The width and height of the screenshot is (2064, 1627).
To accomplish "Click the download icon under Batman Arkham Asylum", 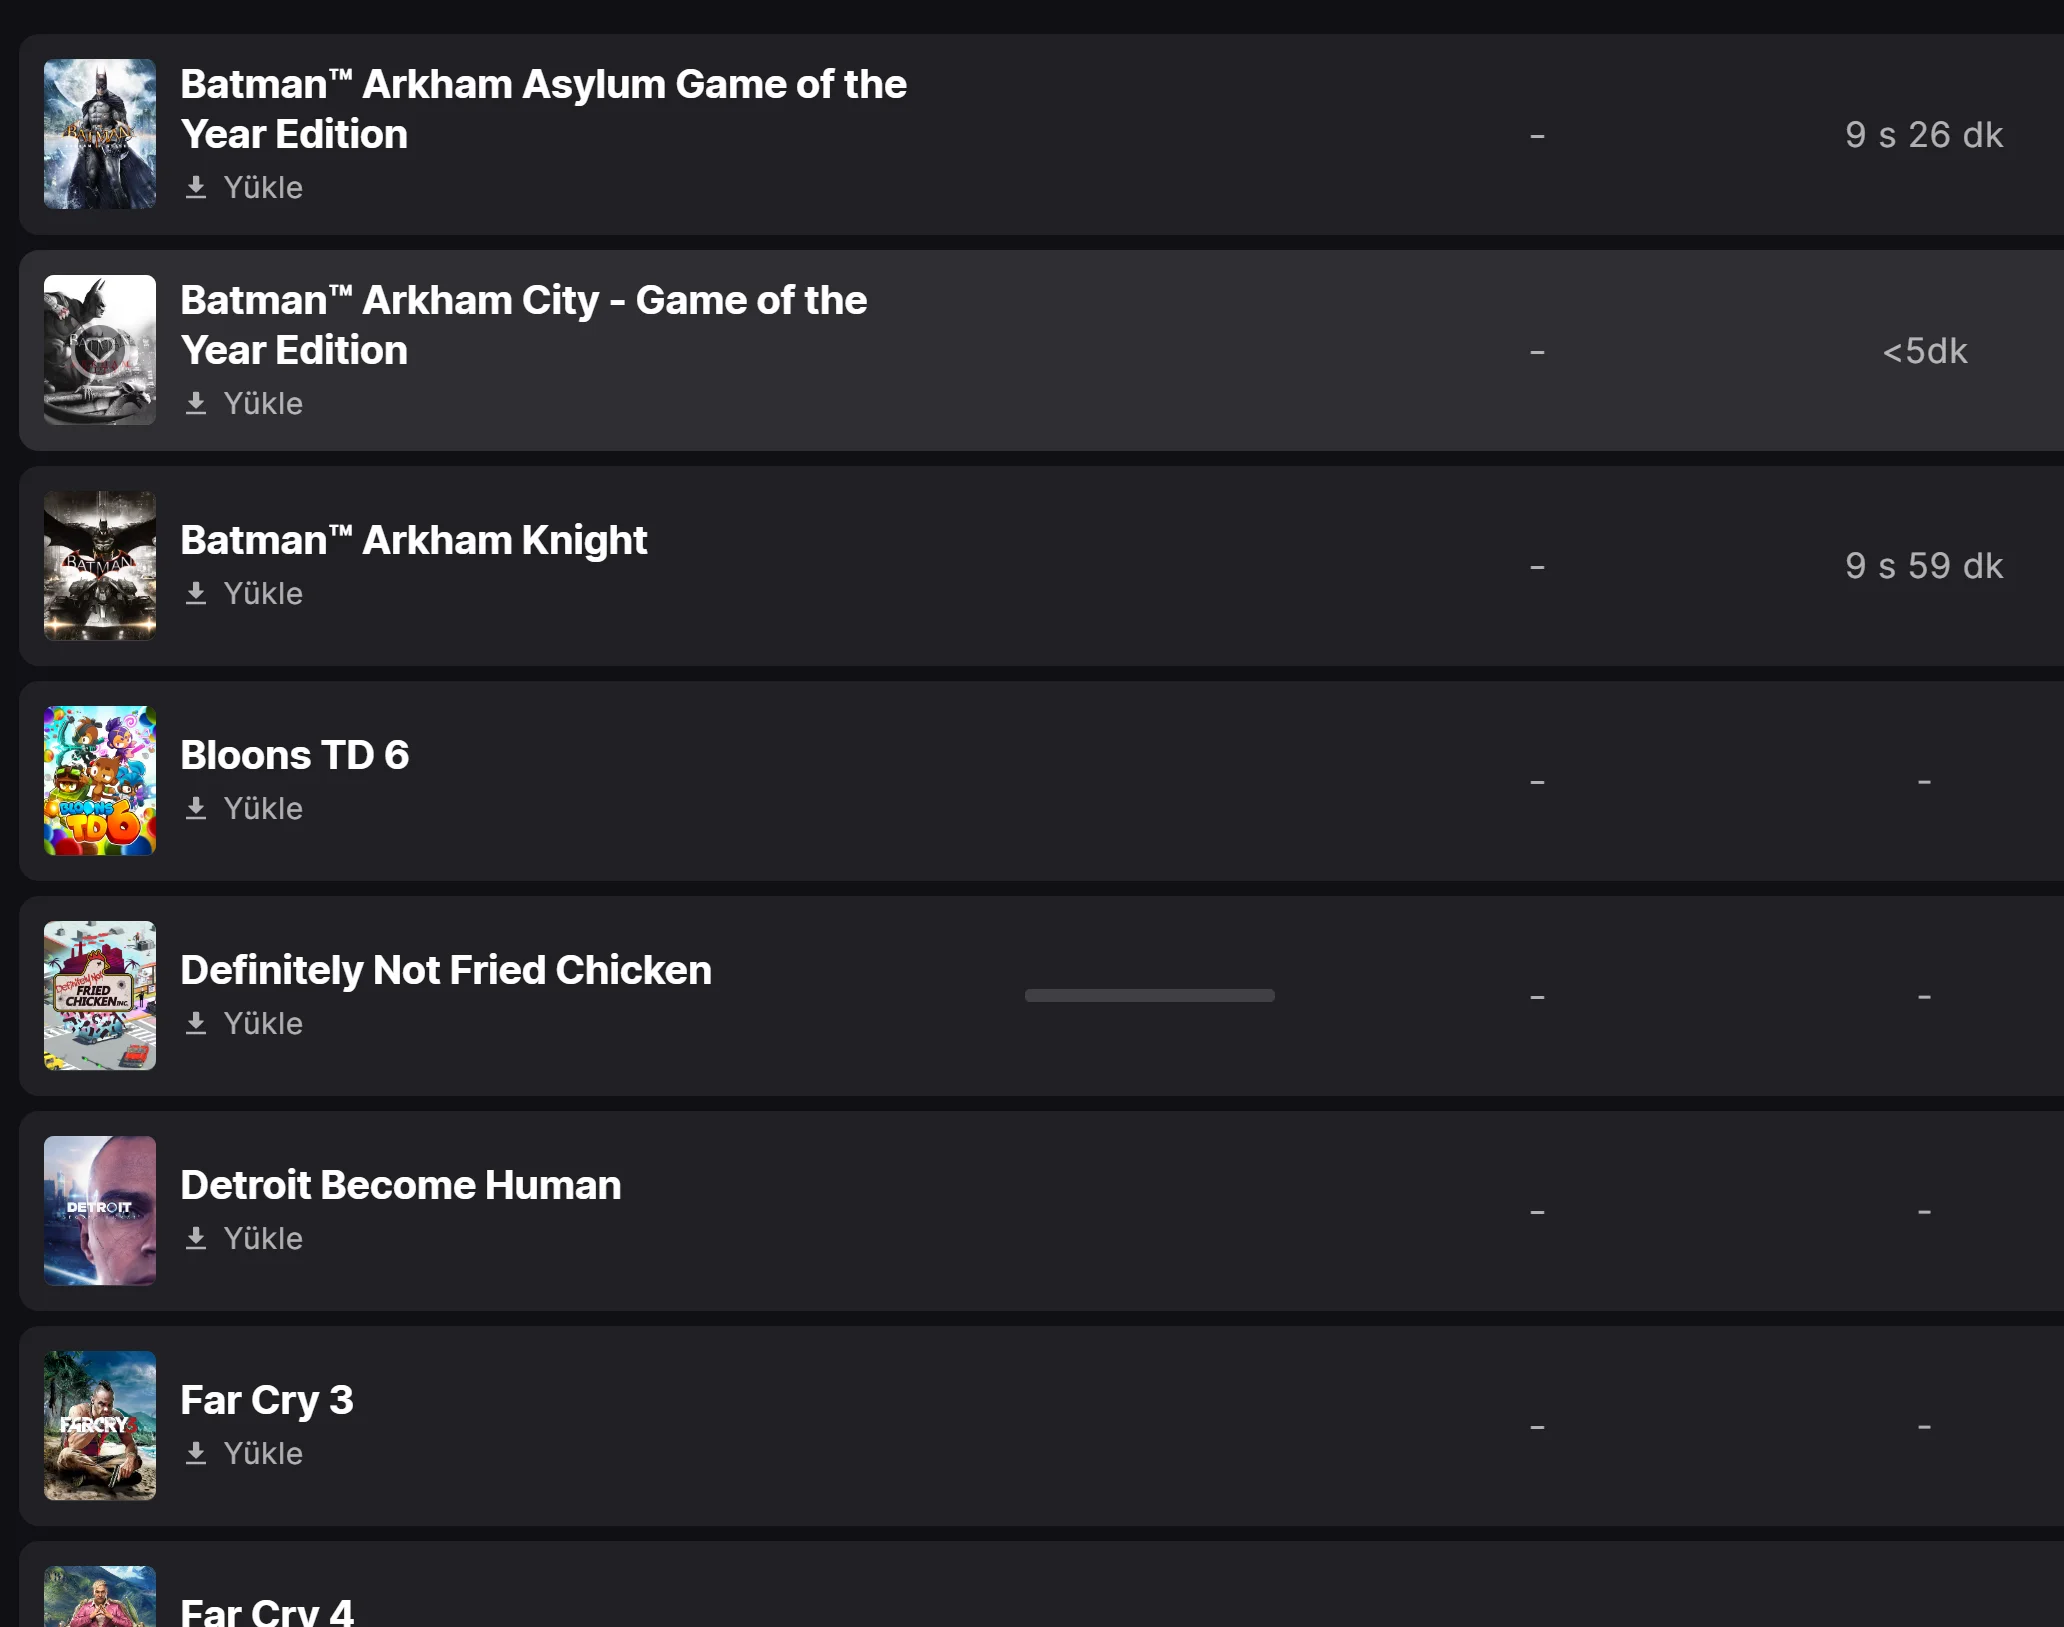I will pos(196,188).
